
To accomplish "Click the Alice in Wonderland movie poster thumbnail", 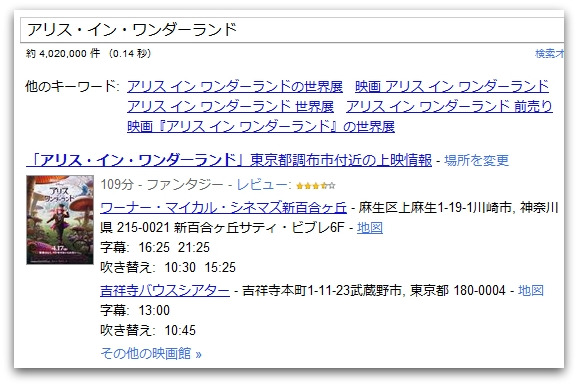I will 60,220.
